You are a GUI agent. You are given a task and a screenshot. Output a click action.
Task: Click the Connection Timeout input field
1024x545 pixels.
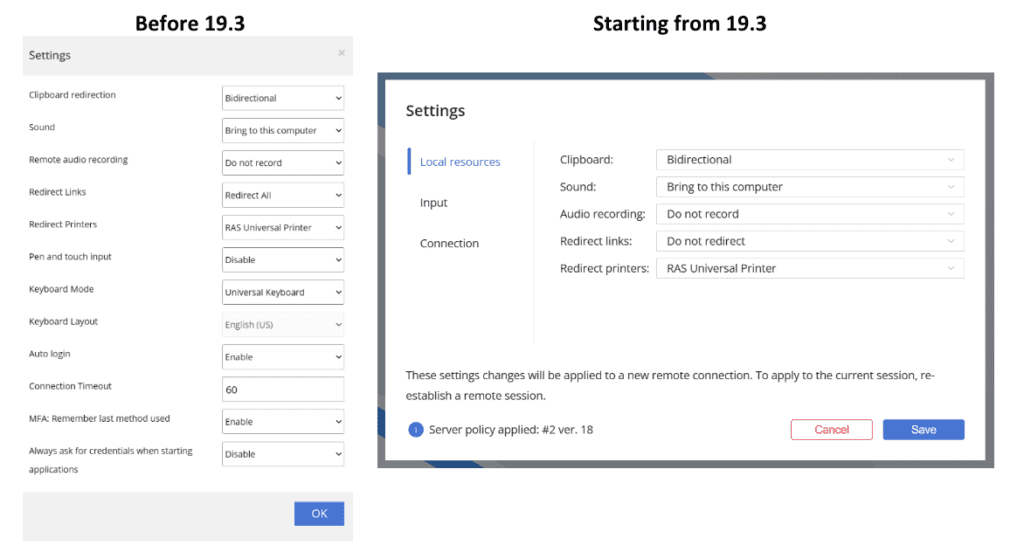(283, 389)
